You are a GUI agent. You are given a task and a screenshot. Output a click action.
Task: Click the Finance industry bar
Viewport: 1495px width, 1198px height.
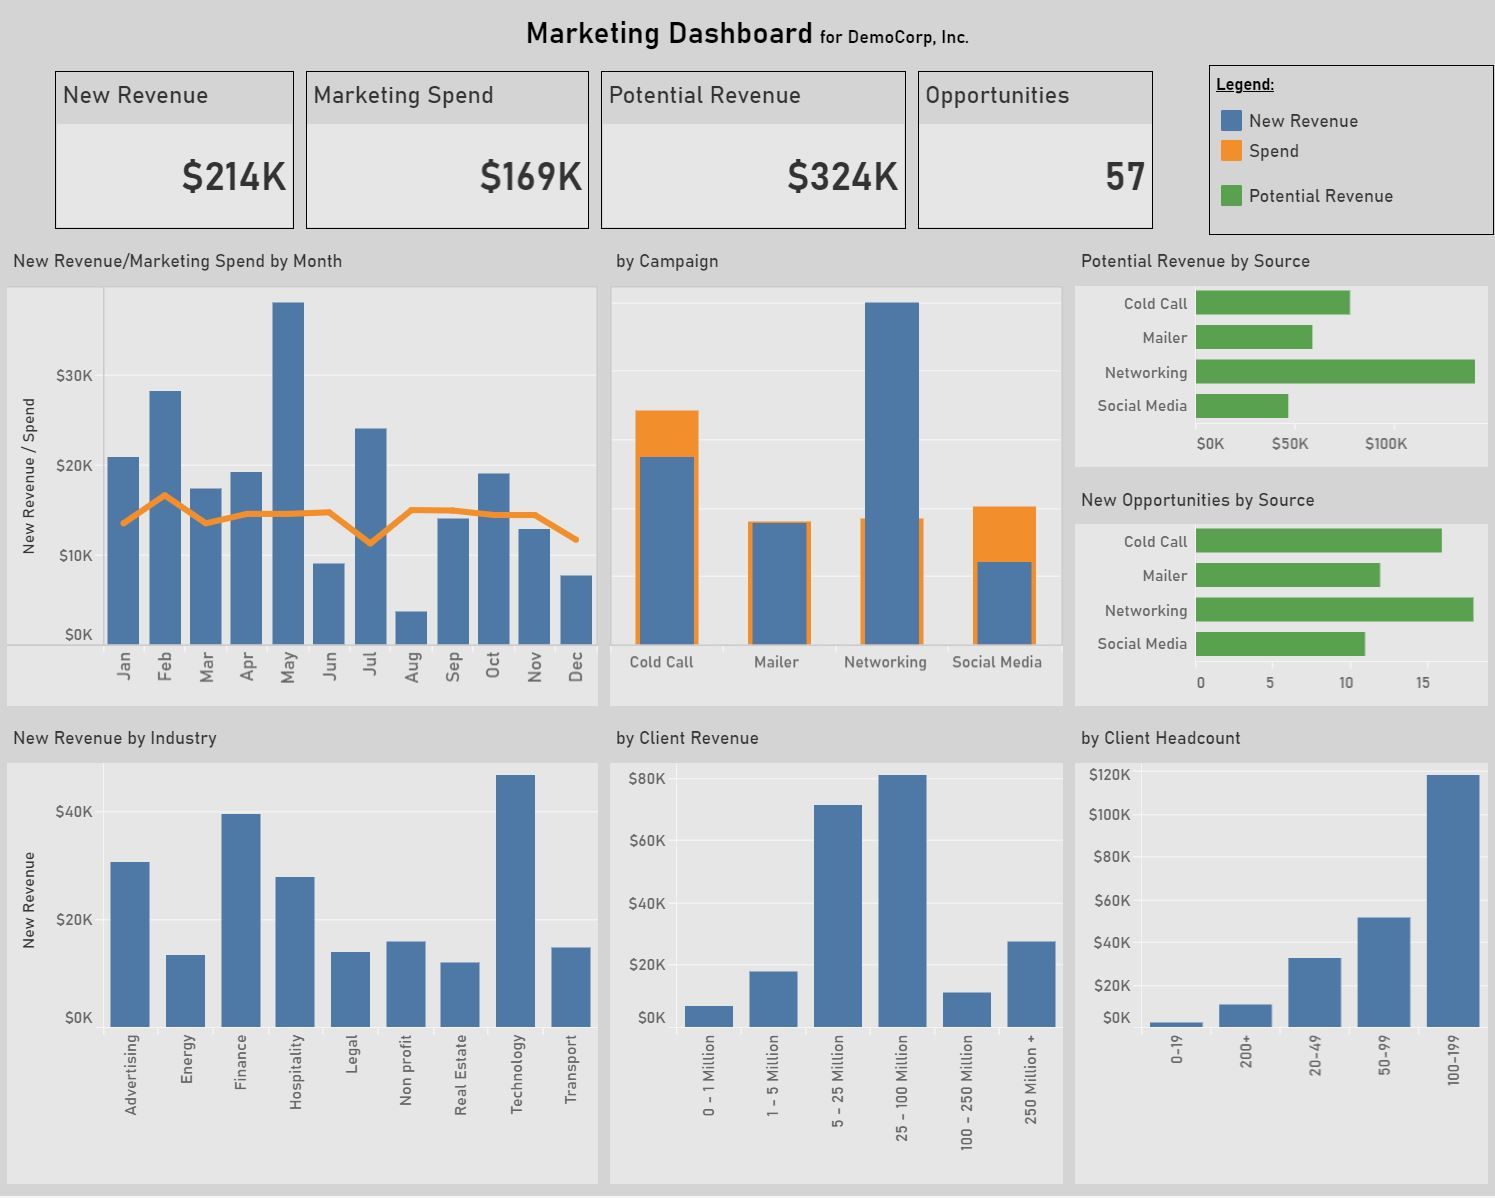(241, 920)
